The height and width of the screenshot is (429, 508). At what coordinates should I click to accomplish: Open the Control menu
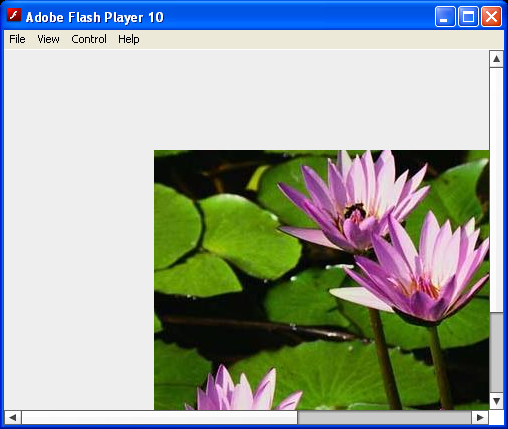(x=89, y=39)
